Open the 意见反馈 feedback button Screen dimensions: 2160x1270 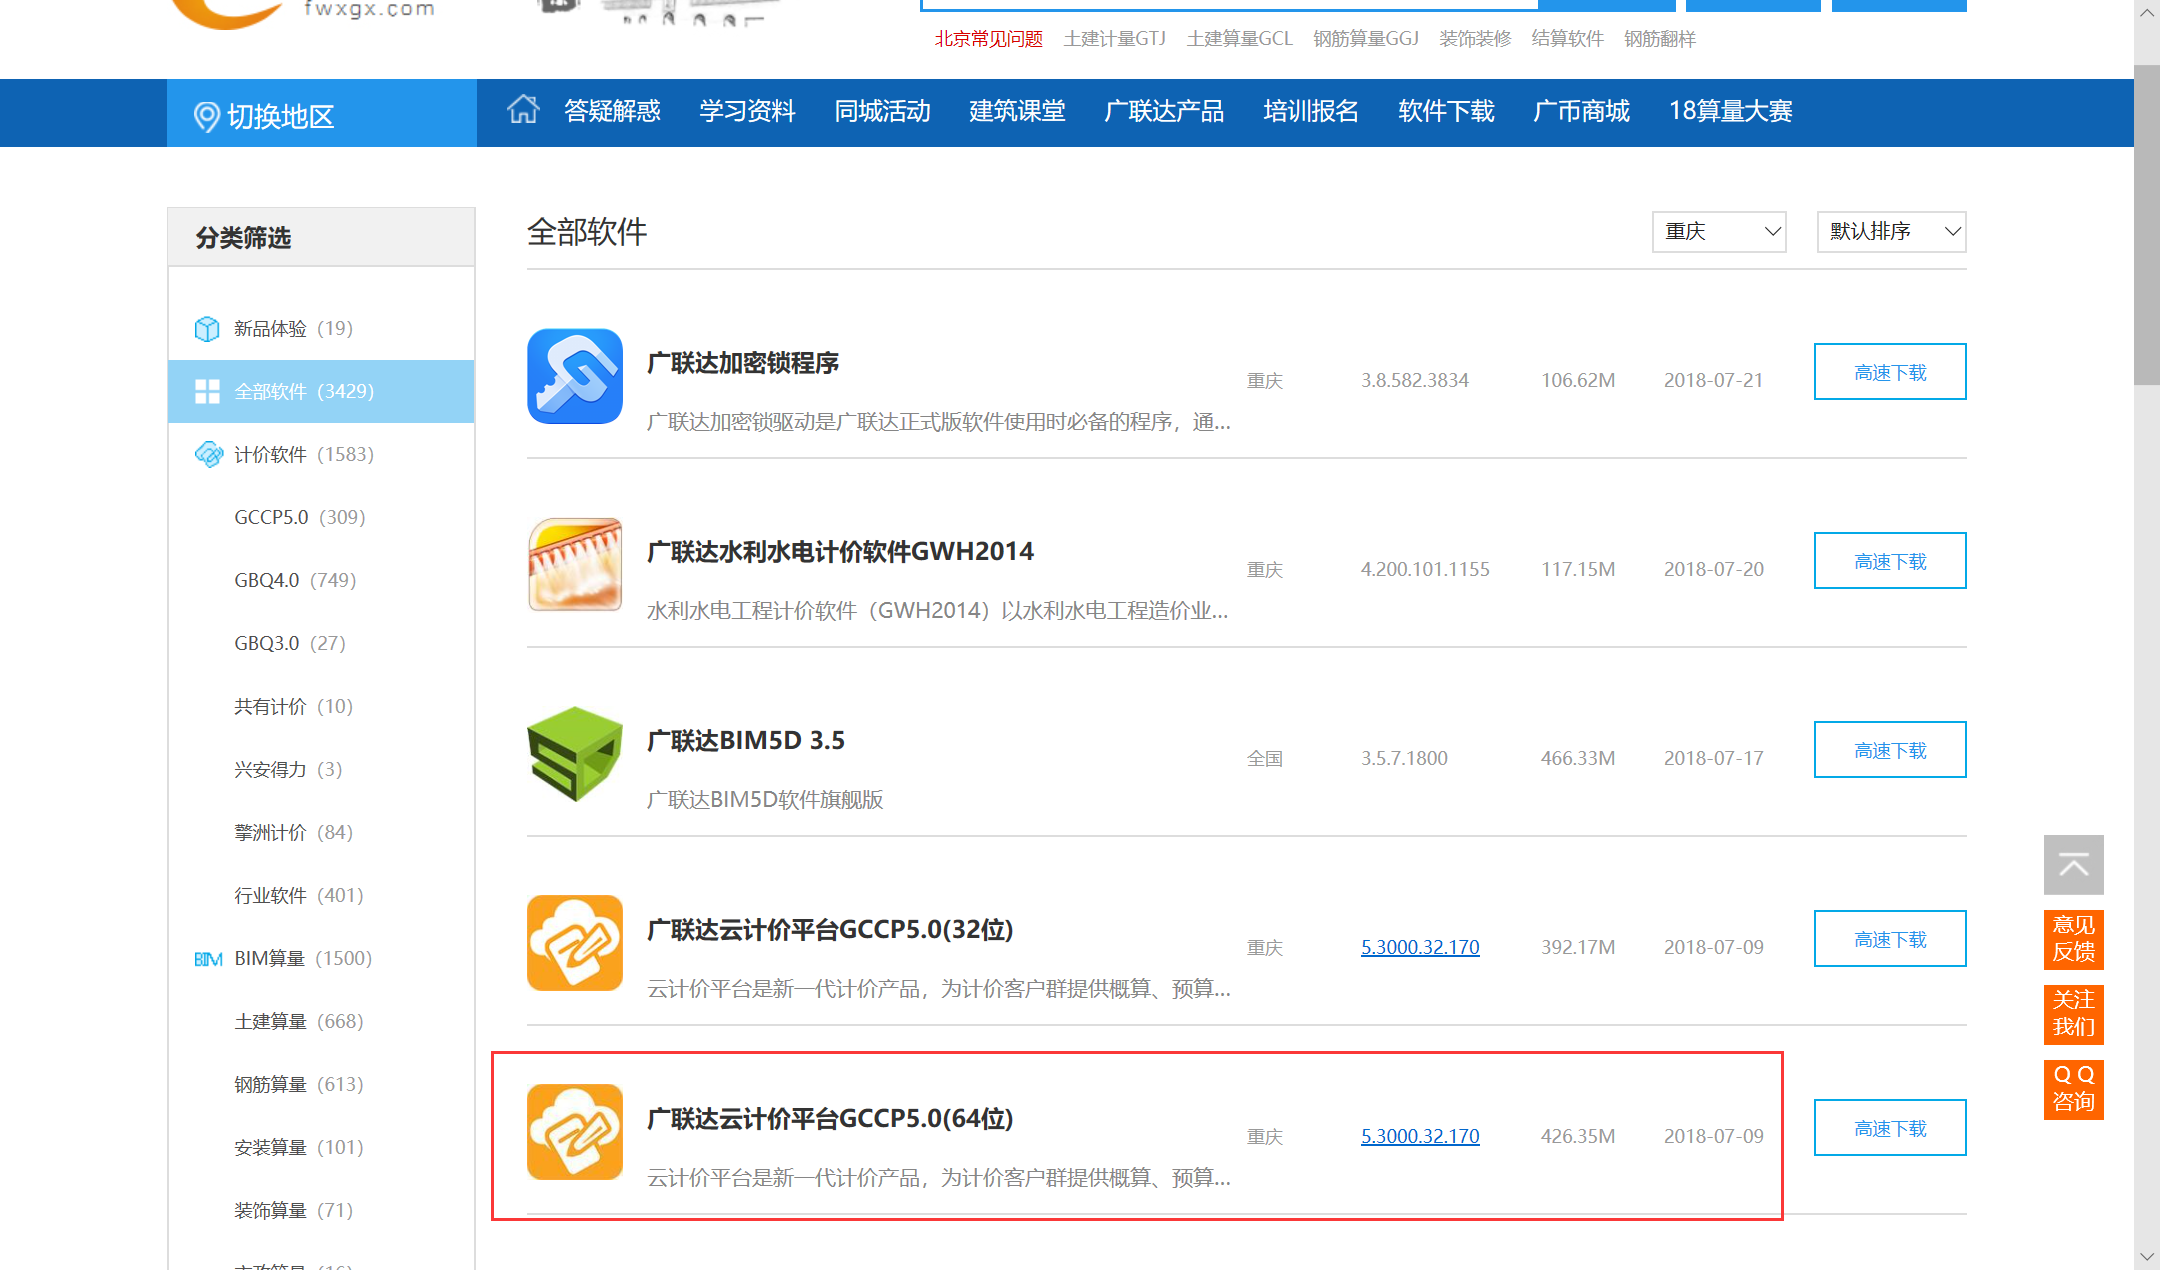coord(2074,939)
